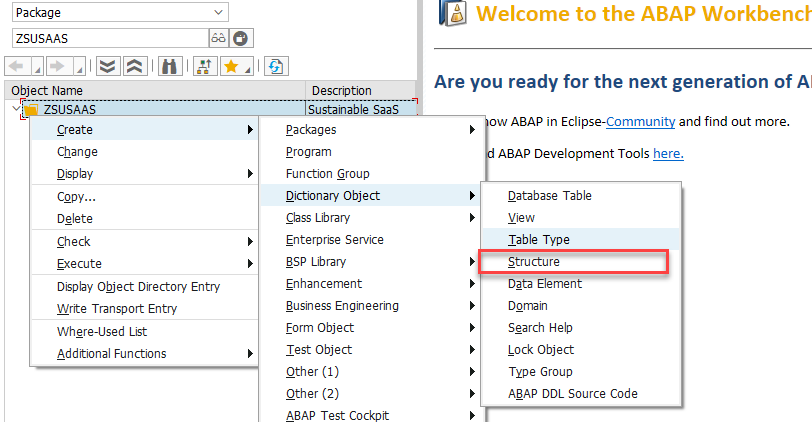Click the round icon beside the glasses icon
This screenshot has height=422, width=812.
240,38
